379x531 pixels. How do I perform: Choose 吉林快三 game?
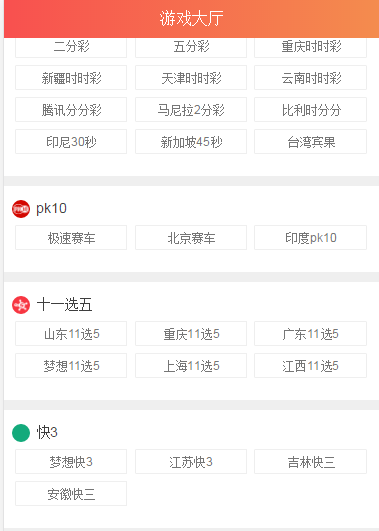click(x=311, y=462)
